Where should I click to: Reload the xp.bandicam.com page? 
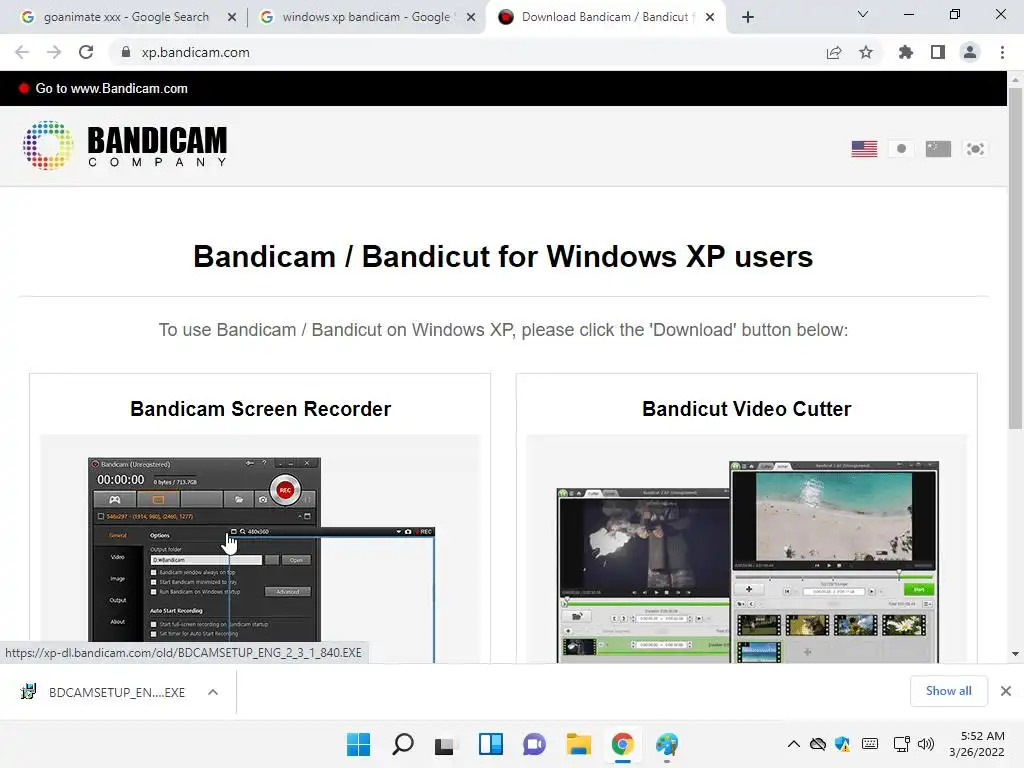(x=86, y=52)
